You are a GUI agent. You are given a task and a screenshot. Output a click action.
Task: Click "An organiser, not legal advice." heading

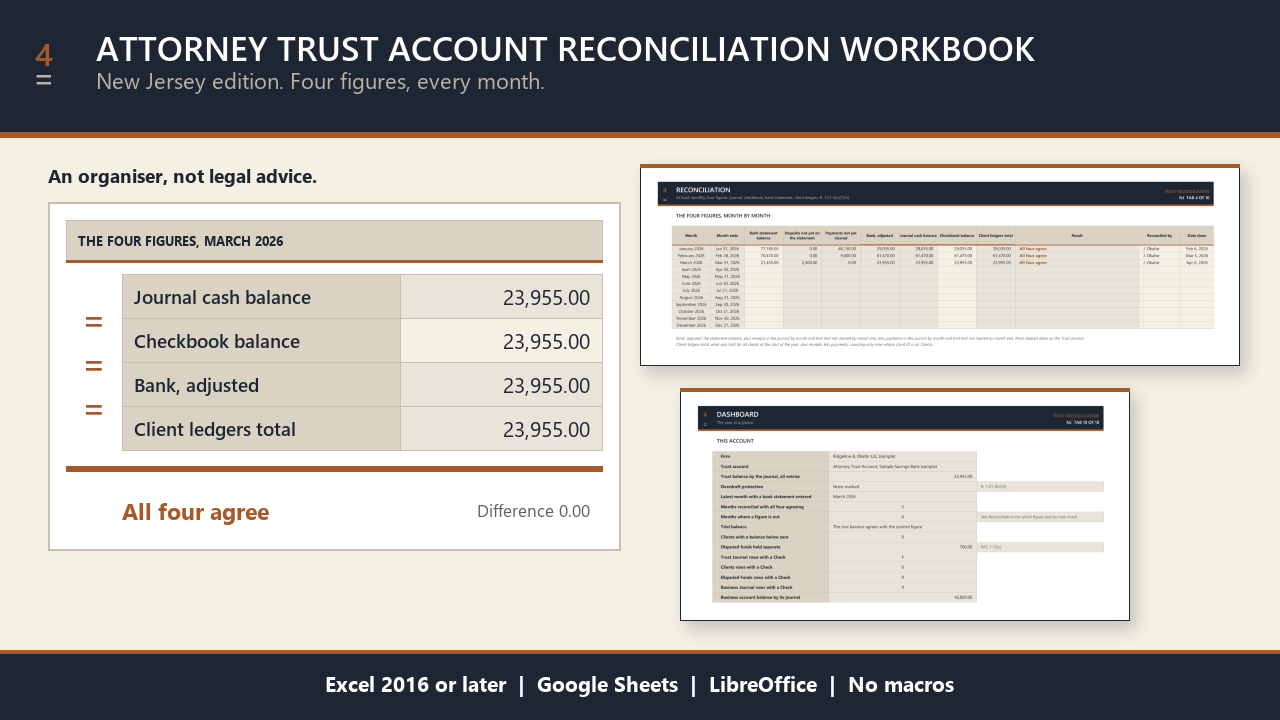pyautogui.click(x=182, y=177)
